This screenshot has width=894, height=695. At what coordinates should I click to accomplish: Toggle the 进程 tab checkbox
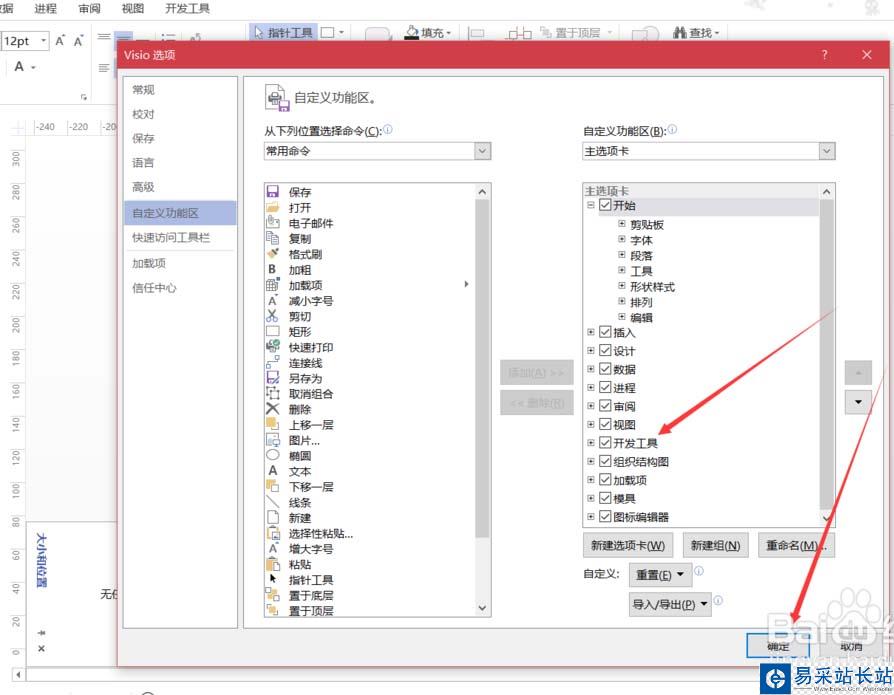(x=605, y=387)
